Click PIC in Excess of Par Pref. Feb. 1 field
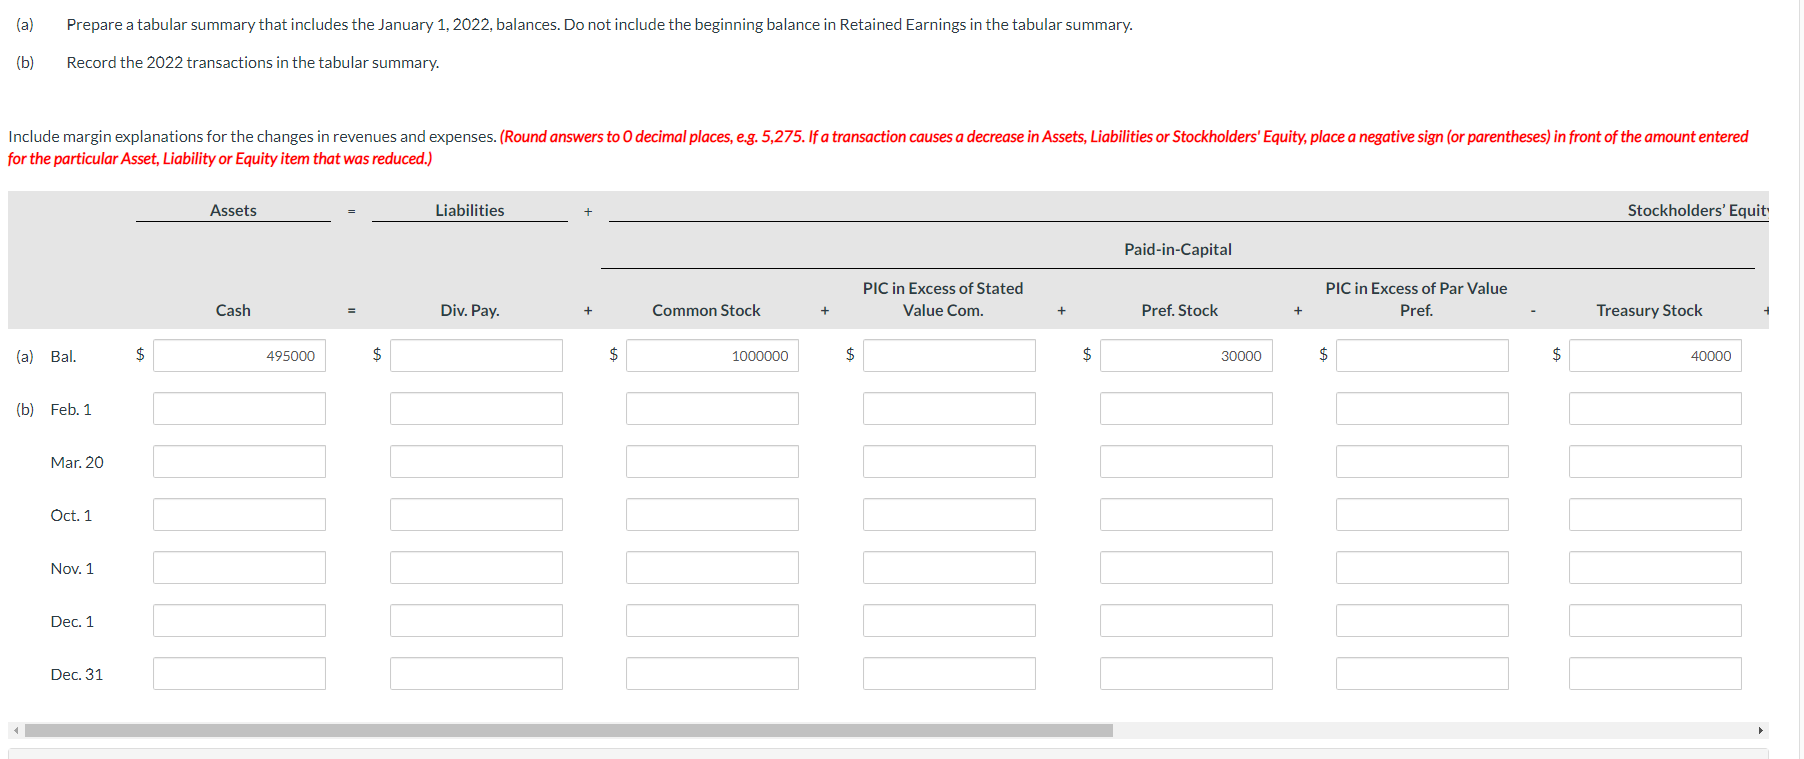 pyautogui.click(x=1422, y=408)
